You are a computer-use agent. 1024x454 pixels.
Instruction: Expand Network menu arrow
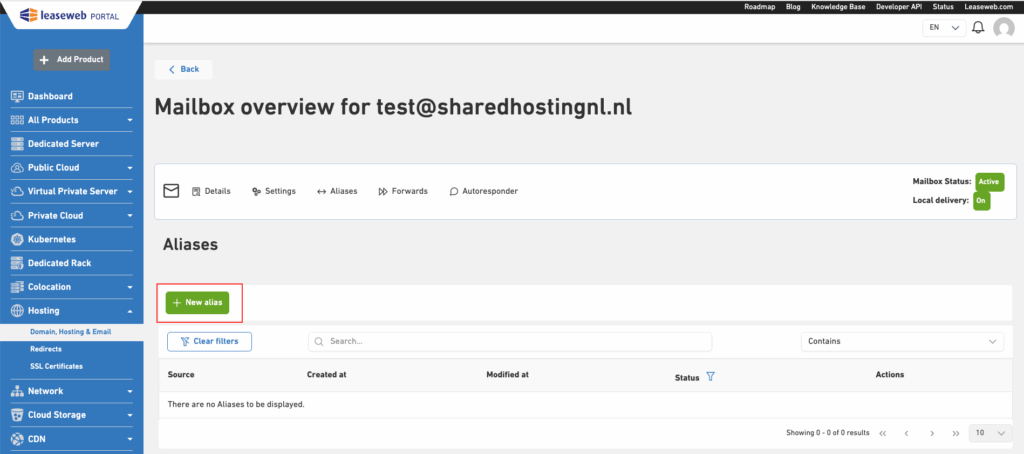pyautogui.click(x=130, y=392)
